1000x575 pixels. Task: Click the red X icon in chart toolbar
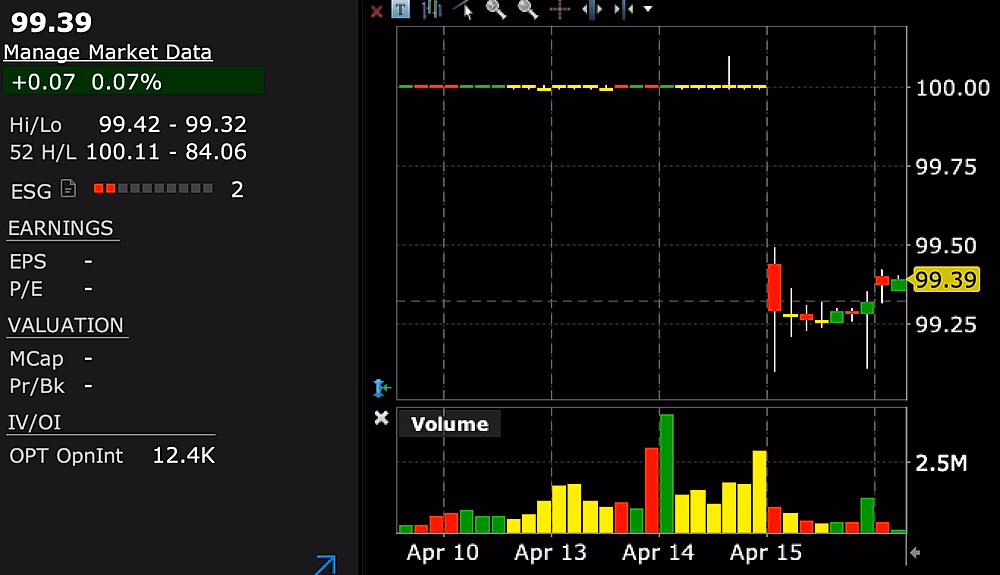pos(377,11)
